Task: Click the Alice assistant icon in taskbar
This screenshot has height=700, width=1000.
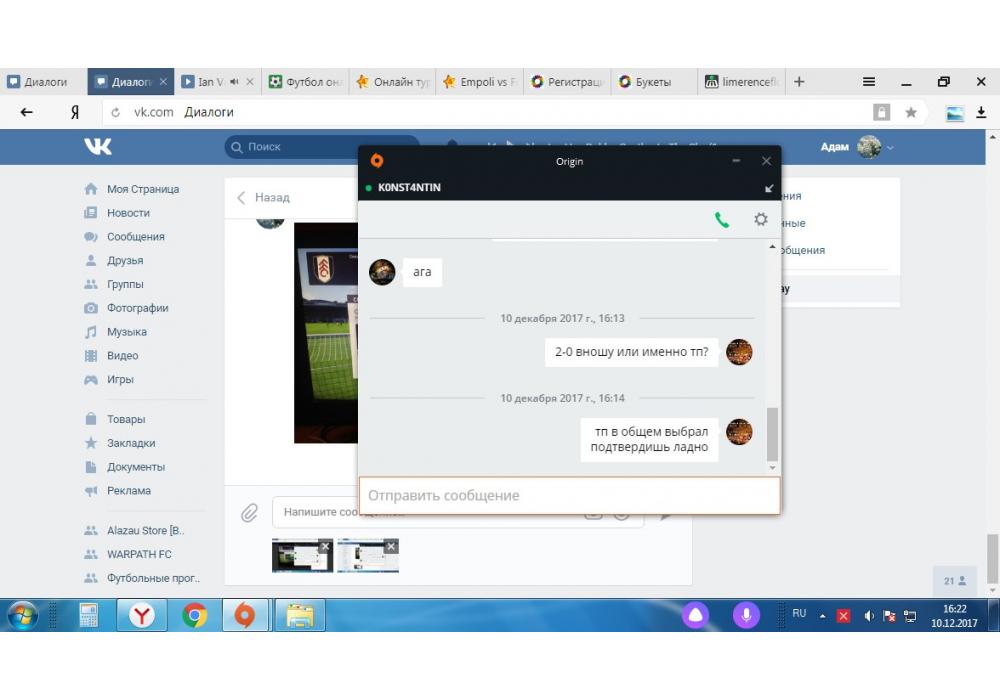Action: point(695,616)
